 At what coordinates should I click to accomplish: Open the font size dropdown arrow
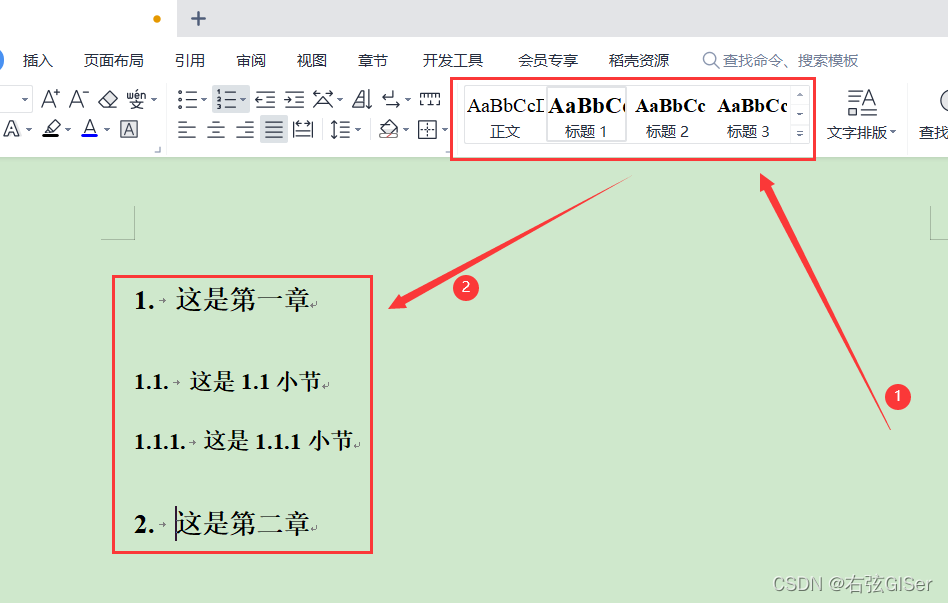pos(25,99)
